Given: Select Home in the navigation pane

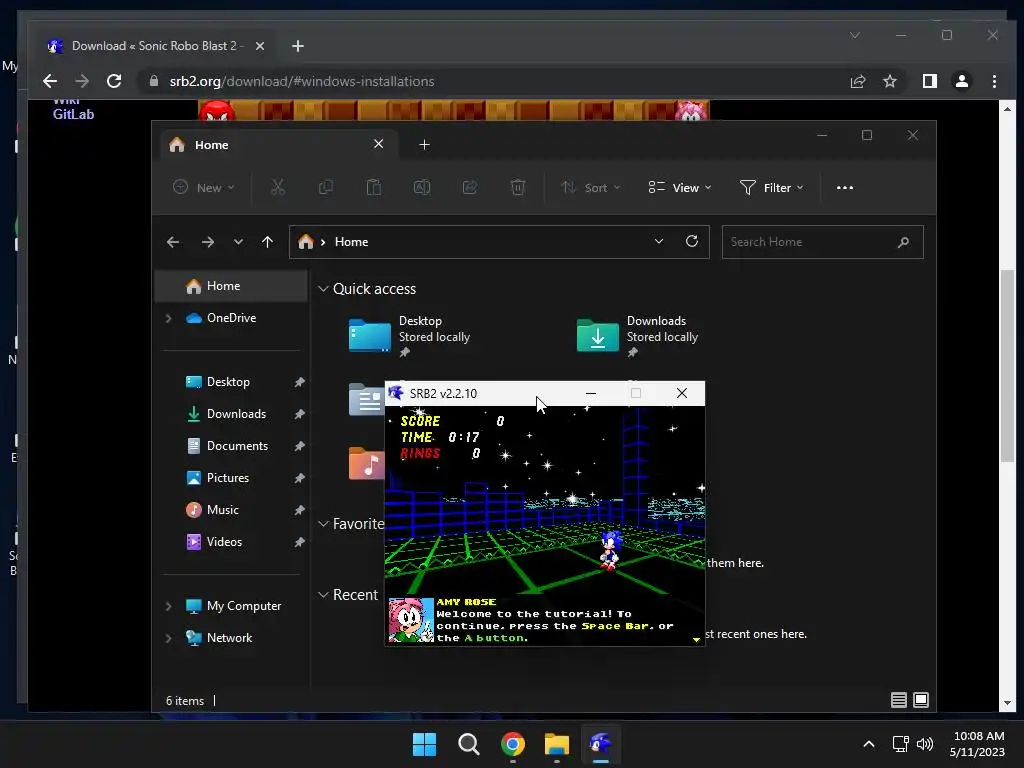Looking at the screenshot, I should (x=231, y=286).
